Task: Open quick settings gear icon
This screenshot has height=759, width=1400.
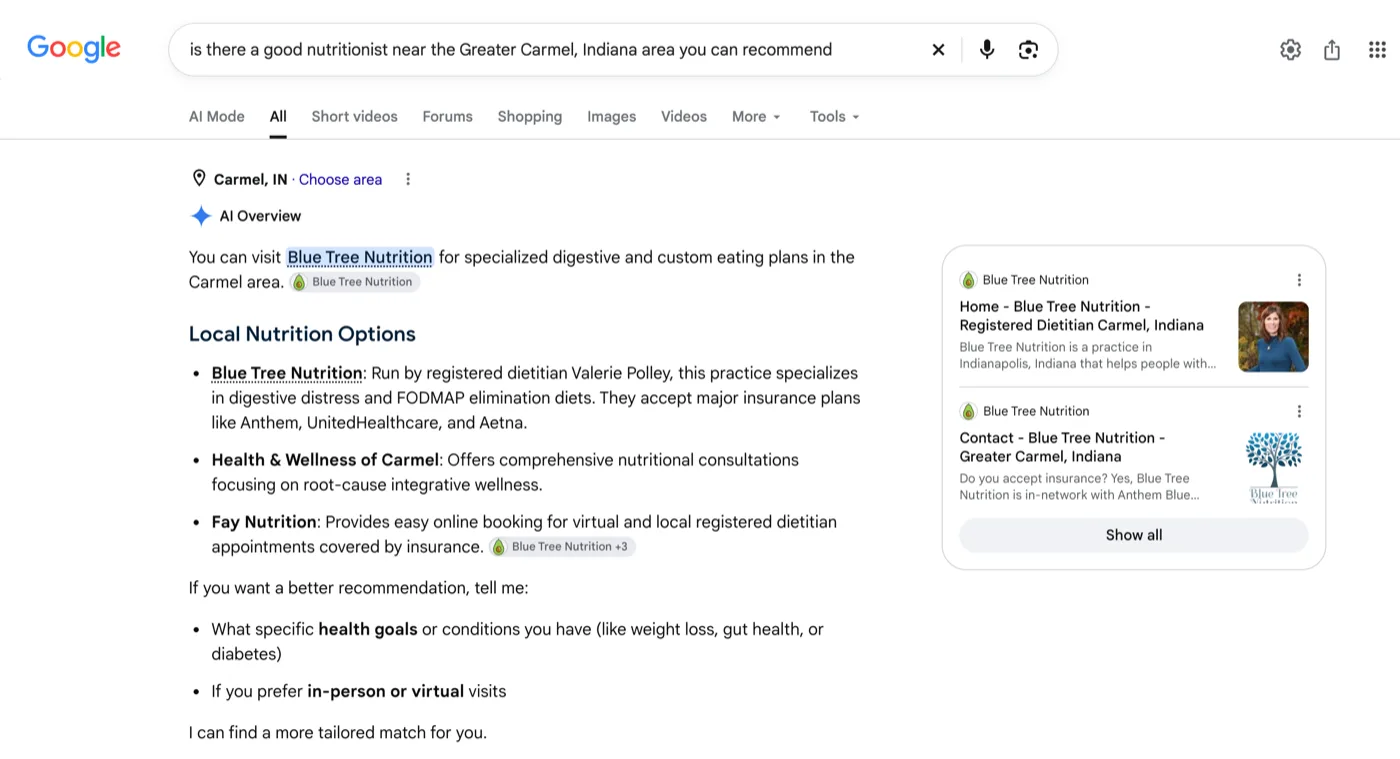Action: tap(1290, 50)
